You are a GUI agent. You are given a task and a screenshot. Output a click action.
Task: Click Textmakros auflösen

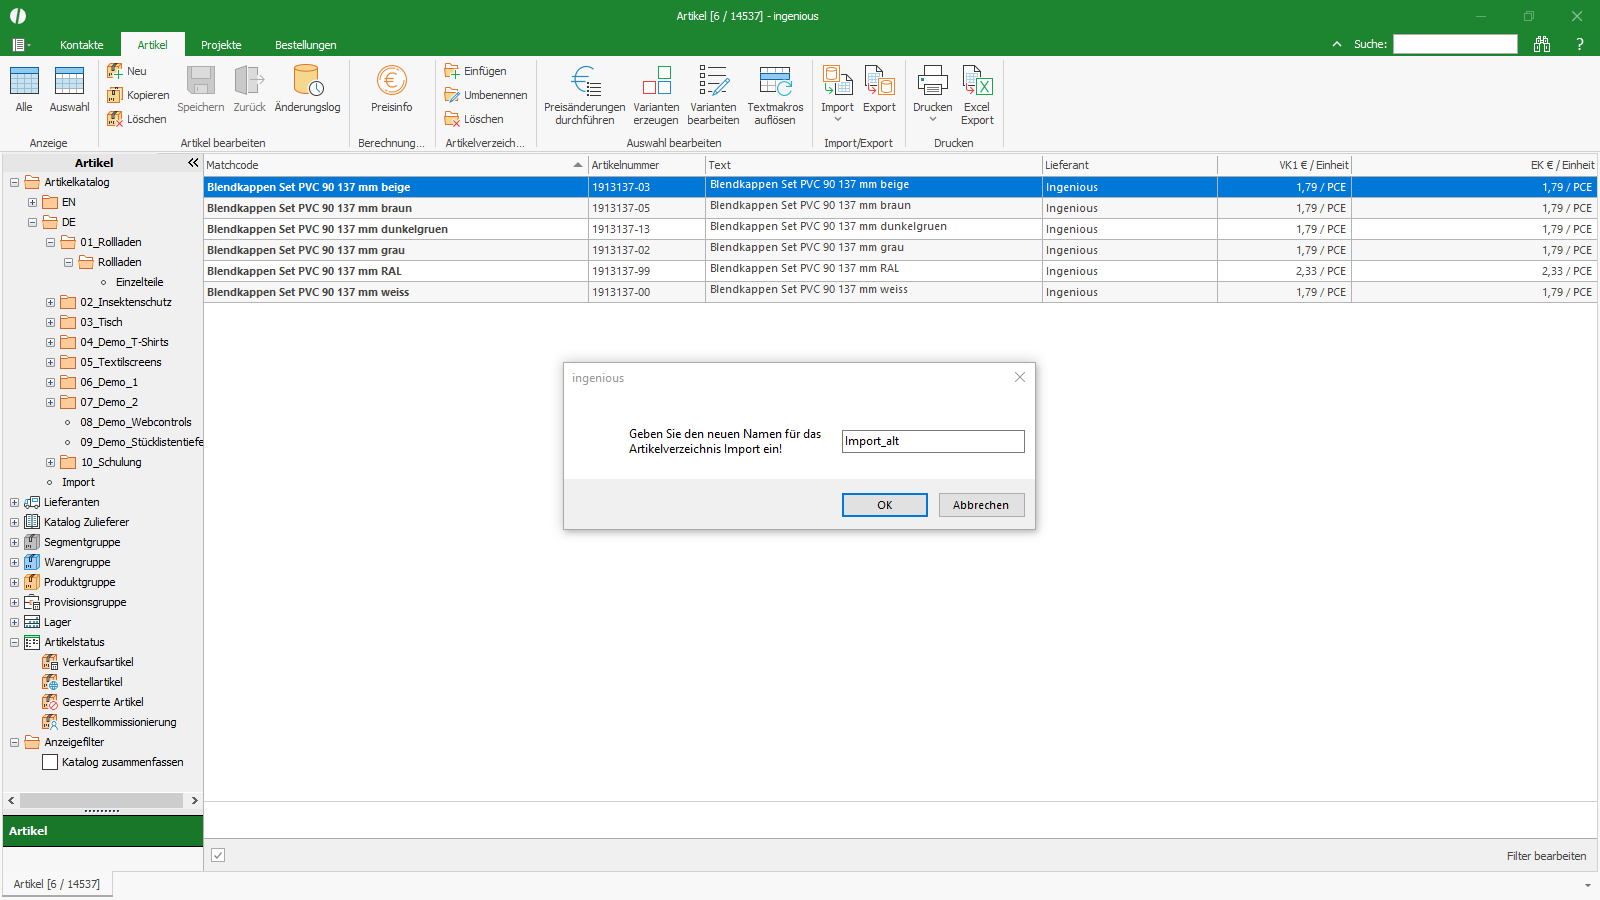pos(775,96)
